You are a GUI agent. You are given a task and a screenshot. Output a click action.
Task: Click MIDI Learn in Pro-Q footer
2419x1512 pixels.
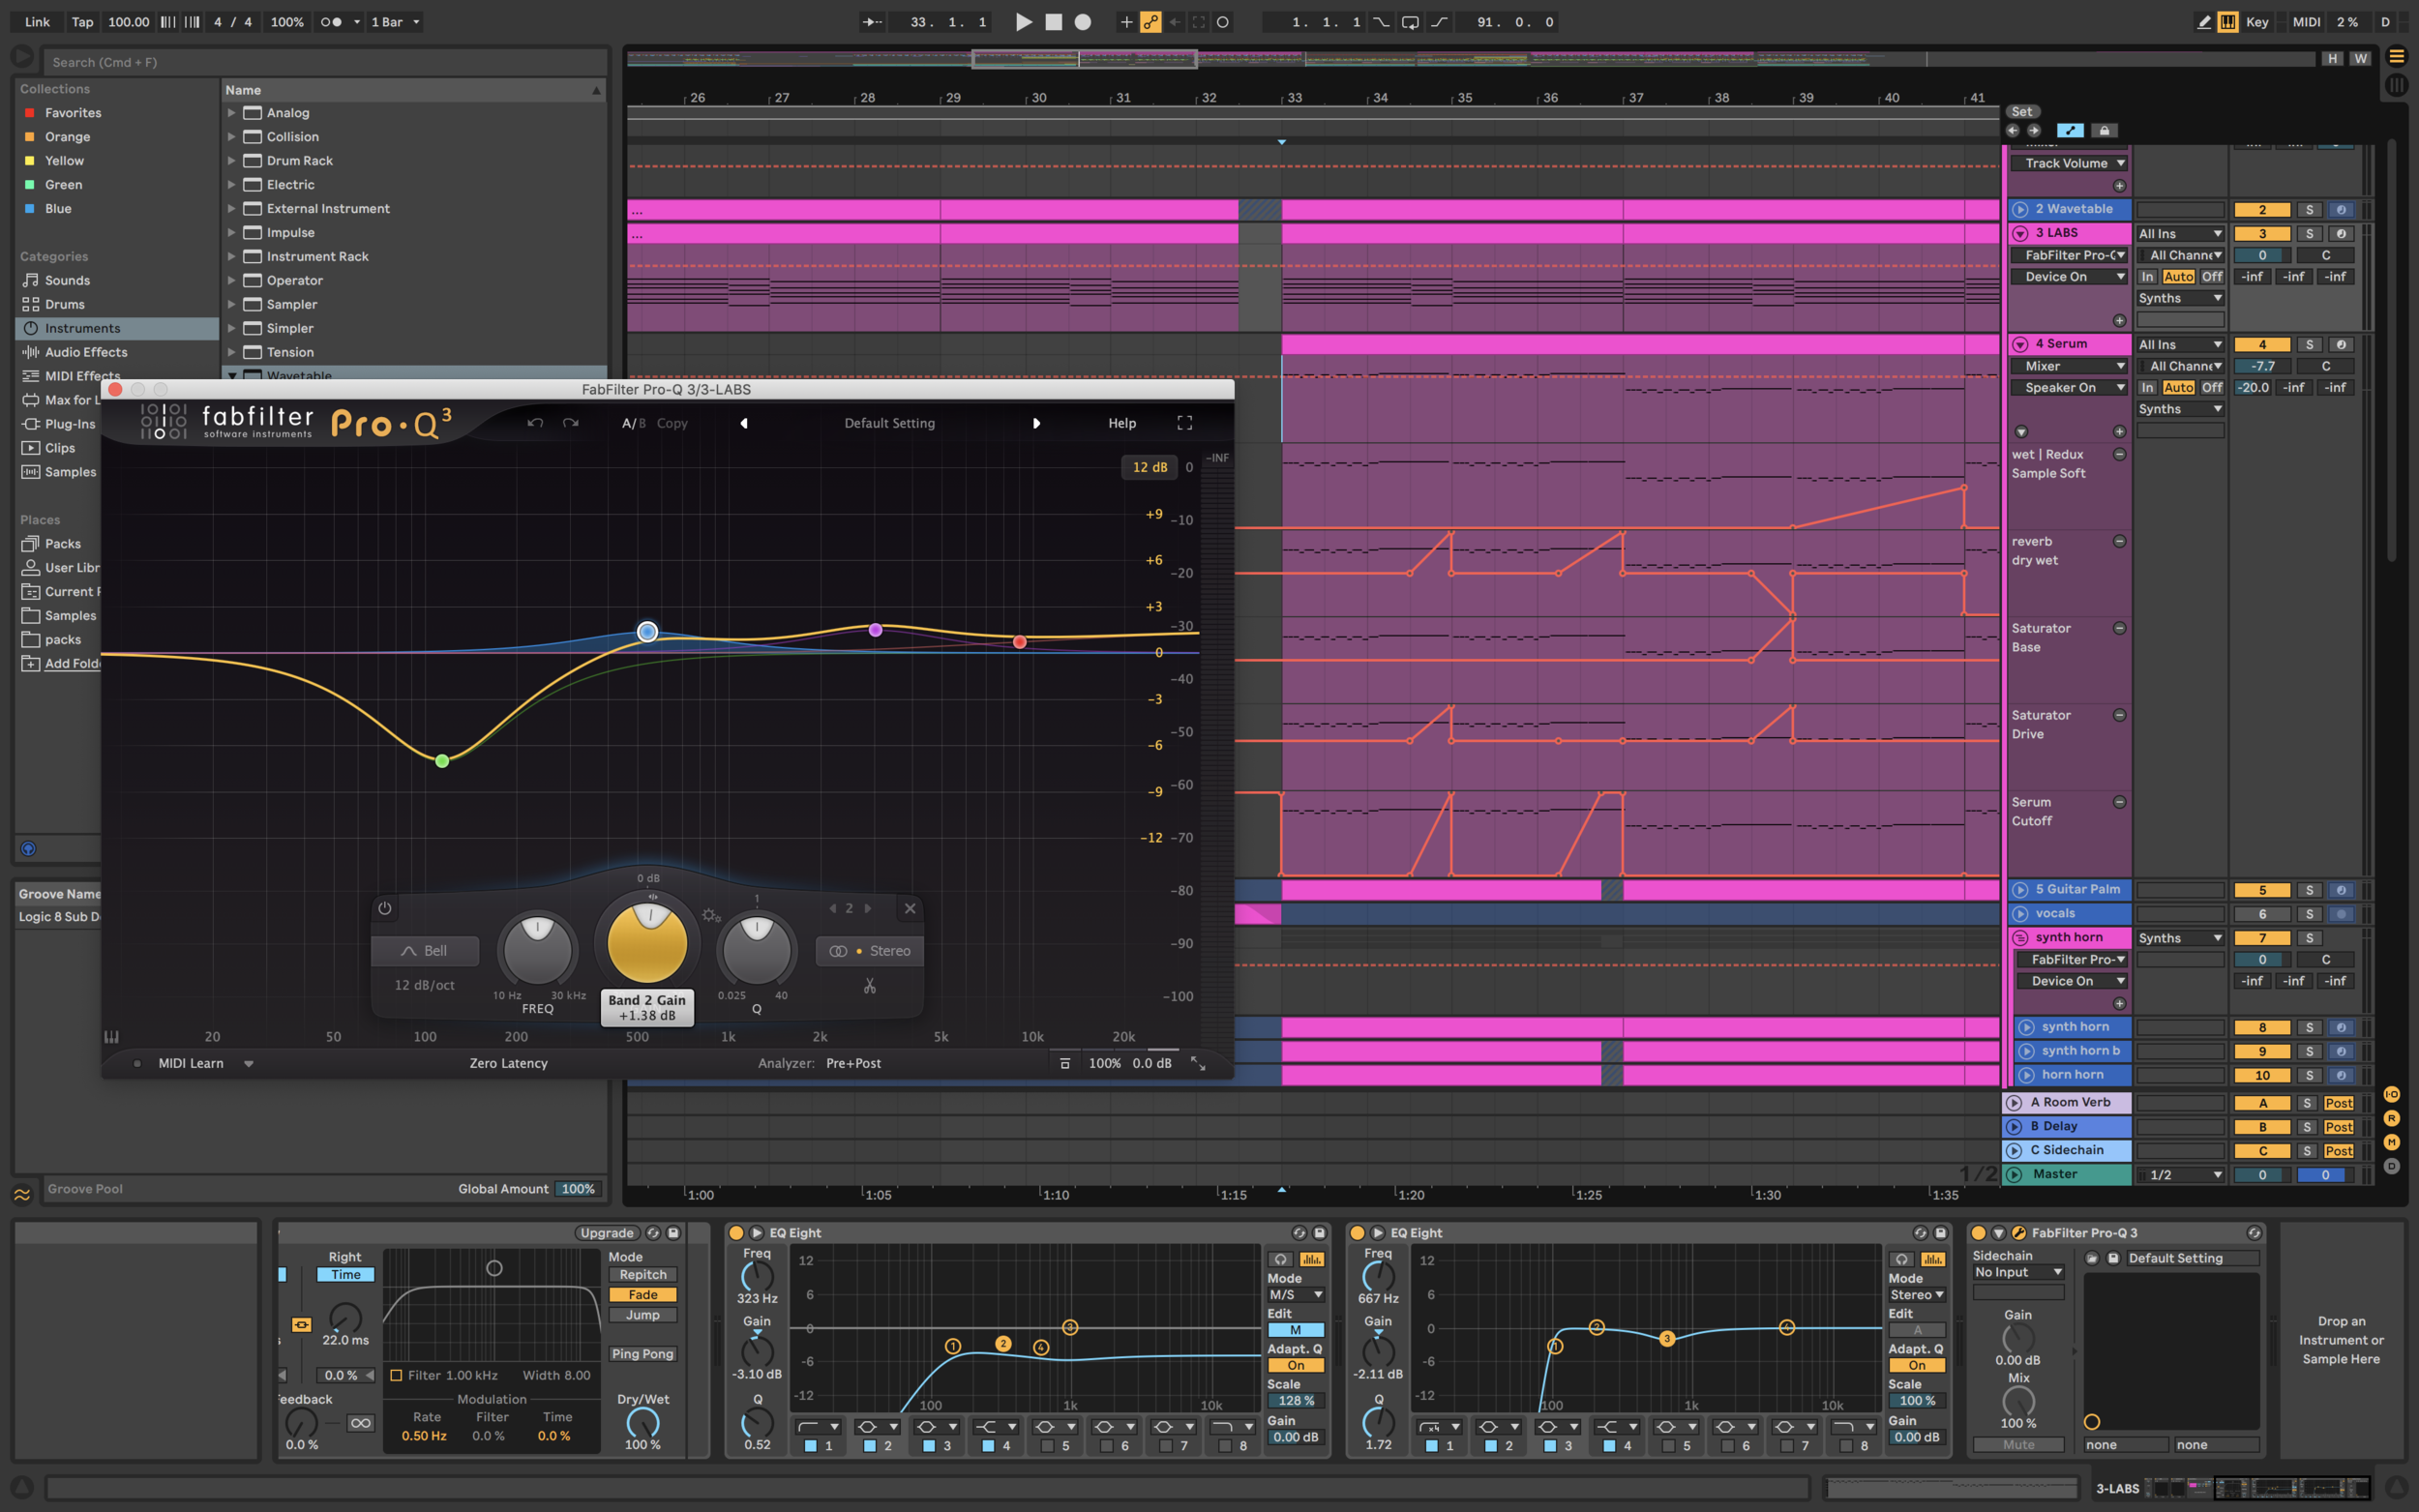point(190,1063)
